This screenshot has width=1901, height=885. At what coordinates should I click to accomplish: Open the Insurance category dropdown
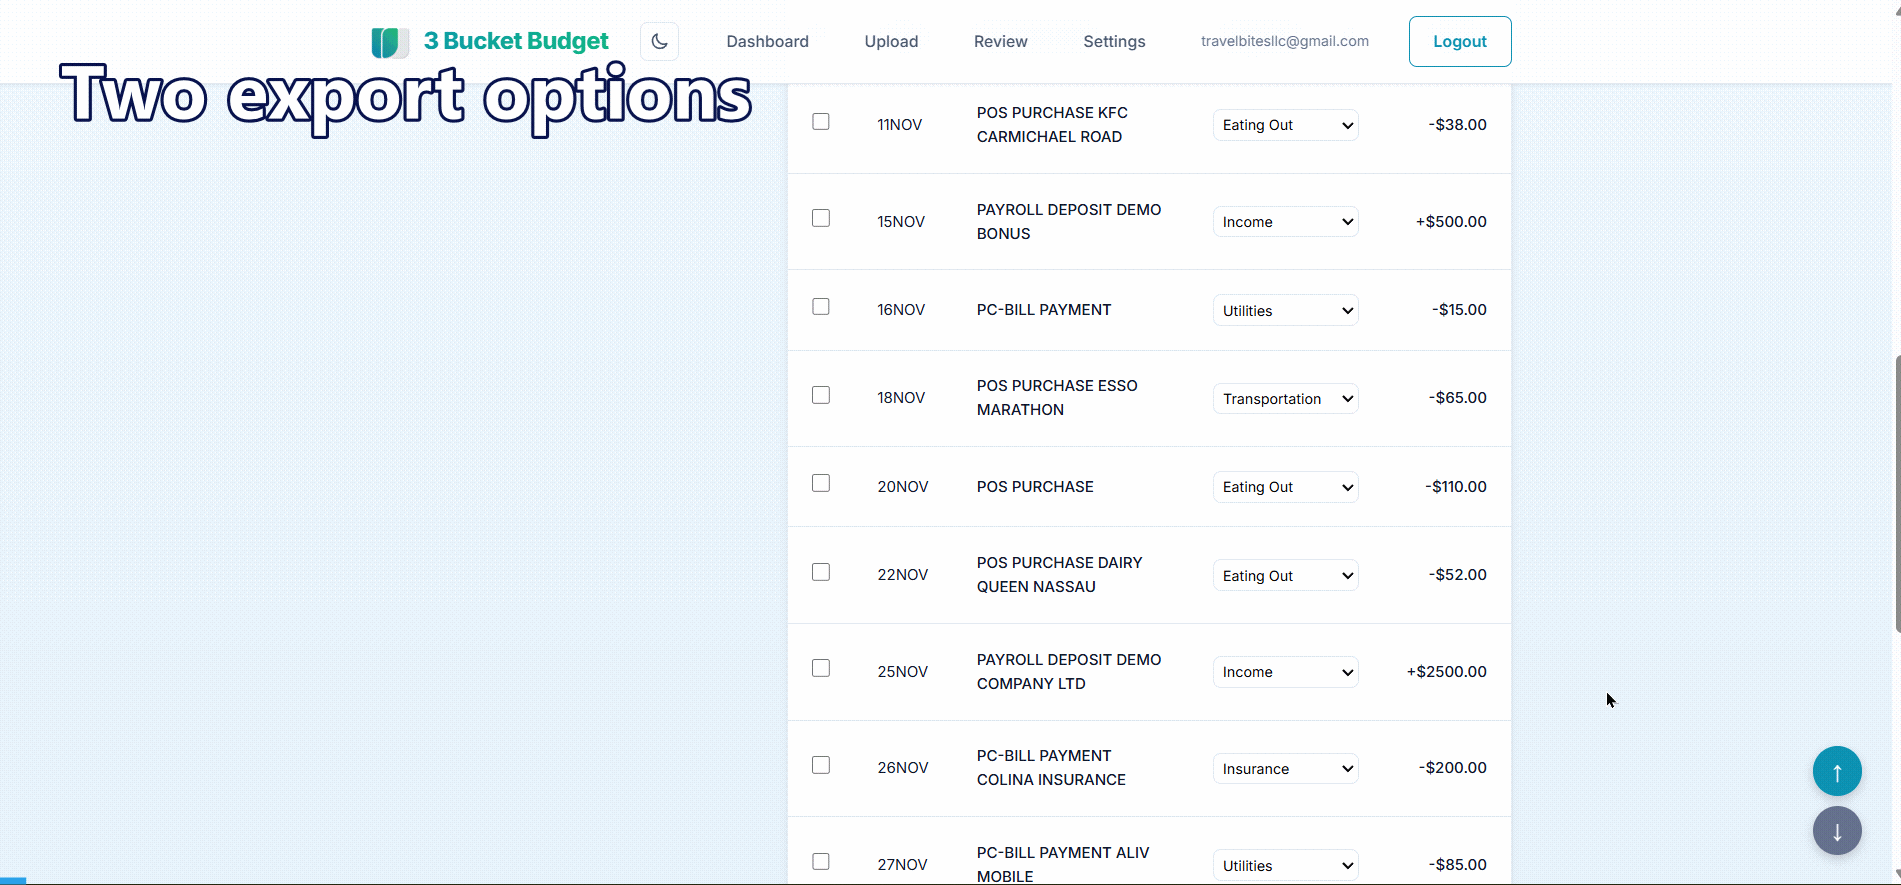[1285, 769]
